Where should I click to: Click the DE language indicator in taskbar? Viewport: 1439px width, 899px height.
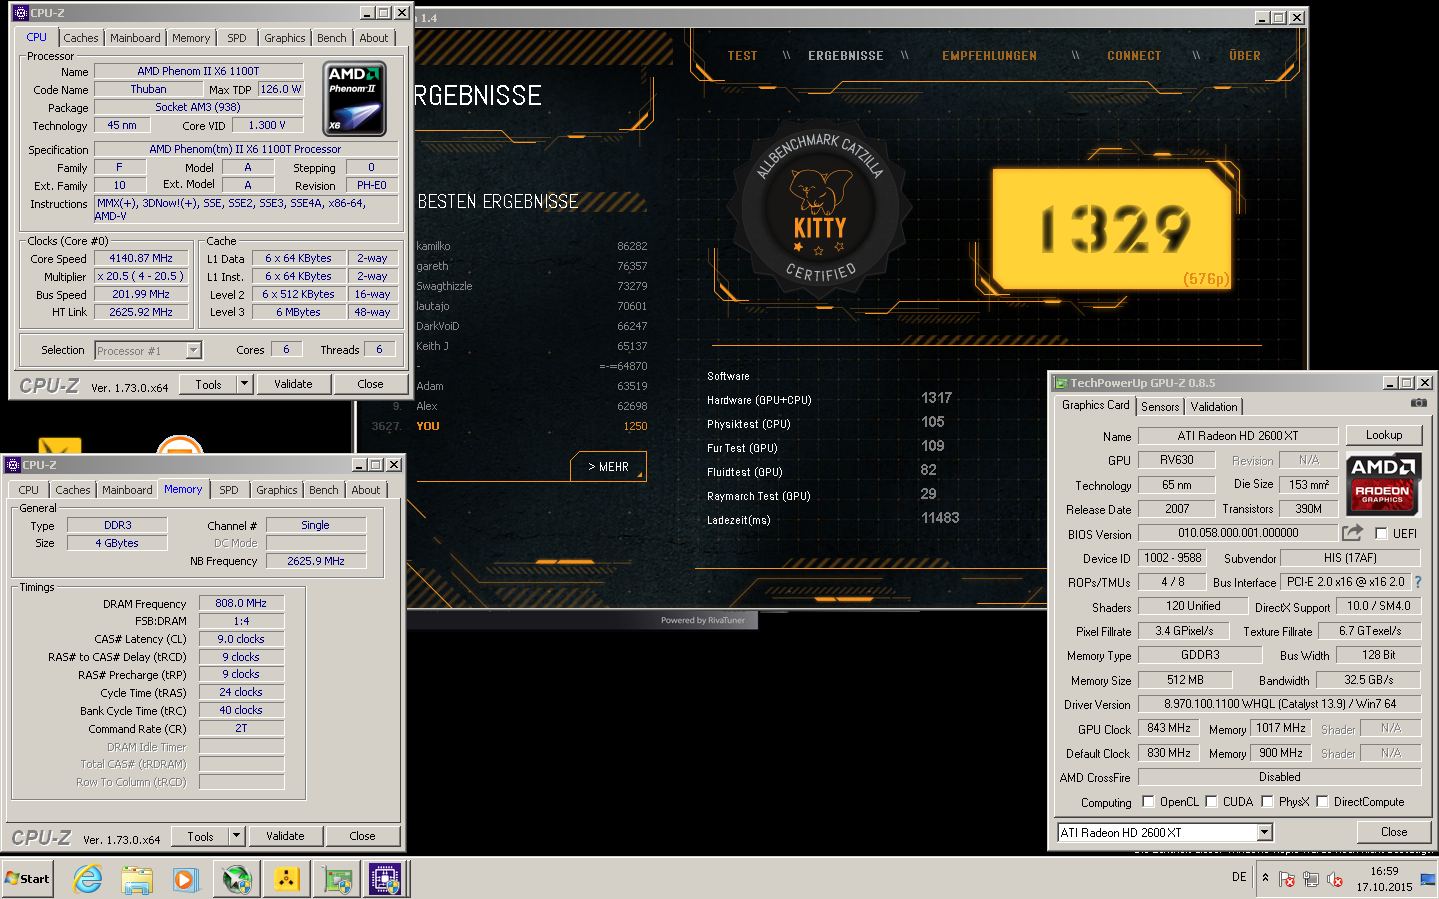pos(1239,877)
